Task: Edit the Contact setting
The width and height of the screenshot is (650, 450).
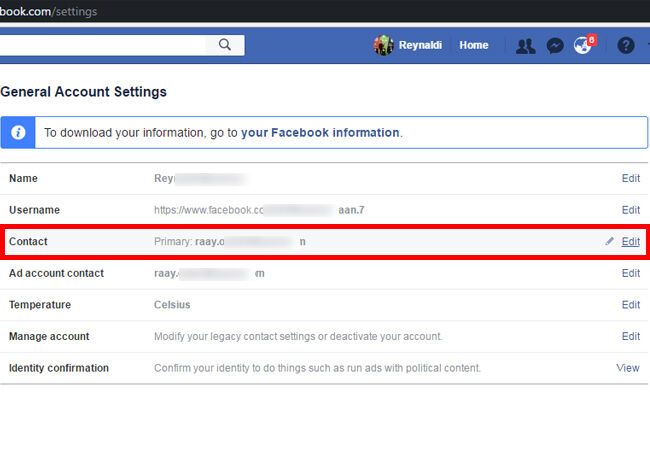Action: tap(631, 242)
